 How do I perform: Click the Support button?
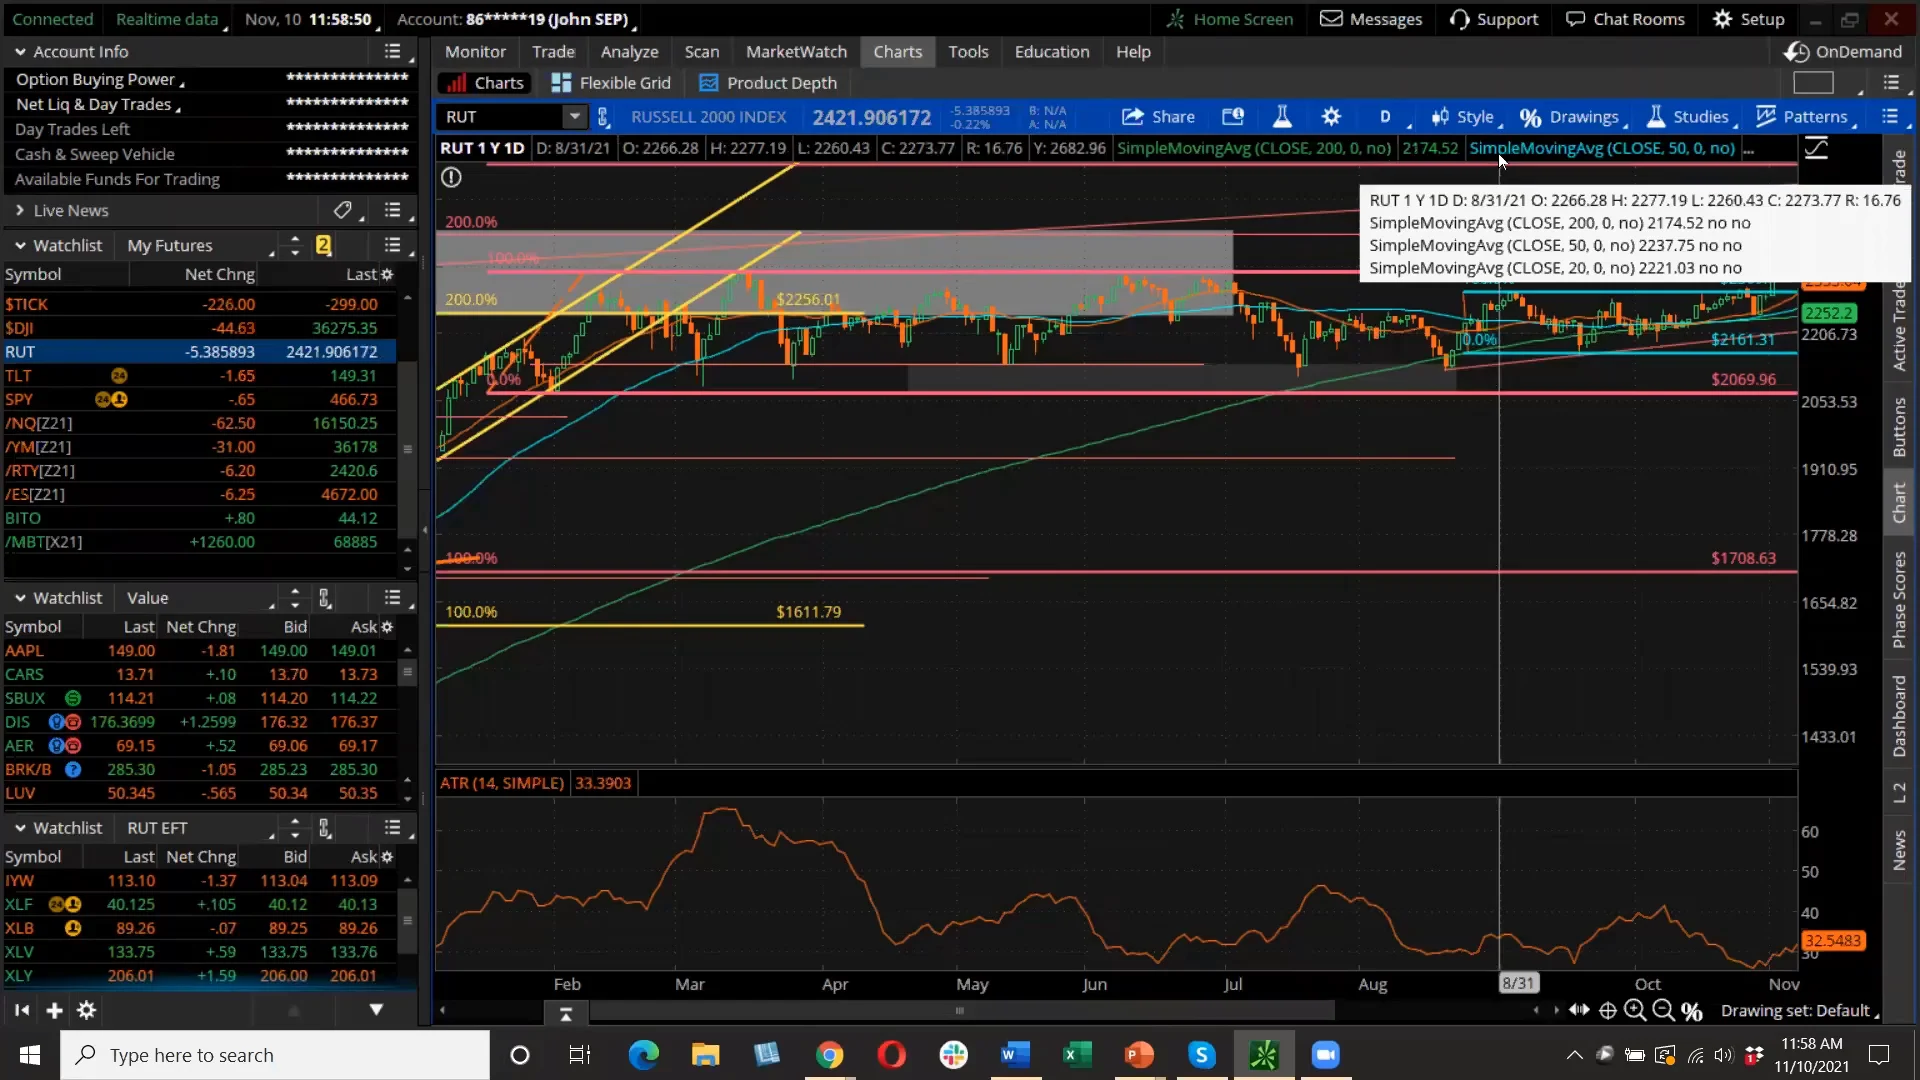[1493, 19]
